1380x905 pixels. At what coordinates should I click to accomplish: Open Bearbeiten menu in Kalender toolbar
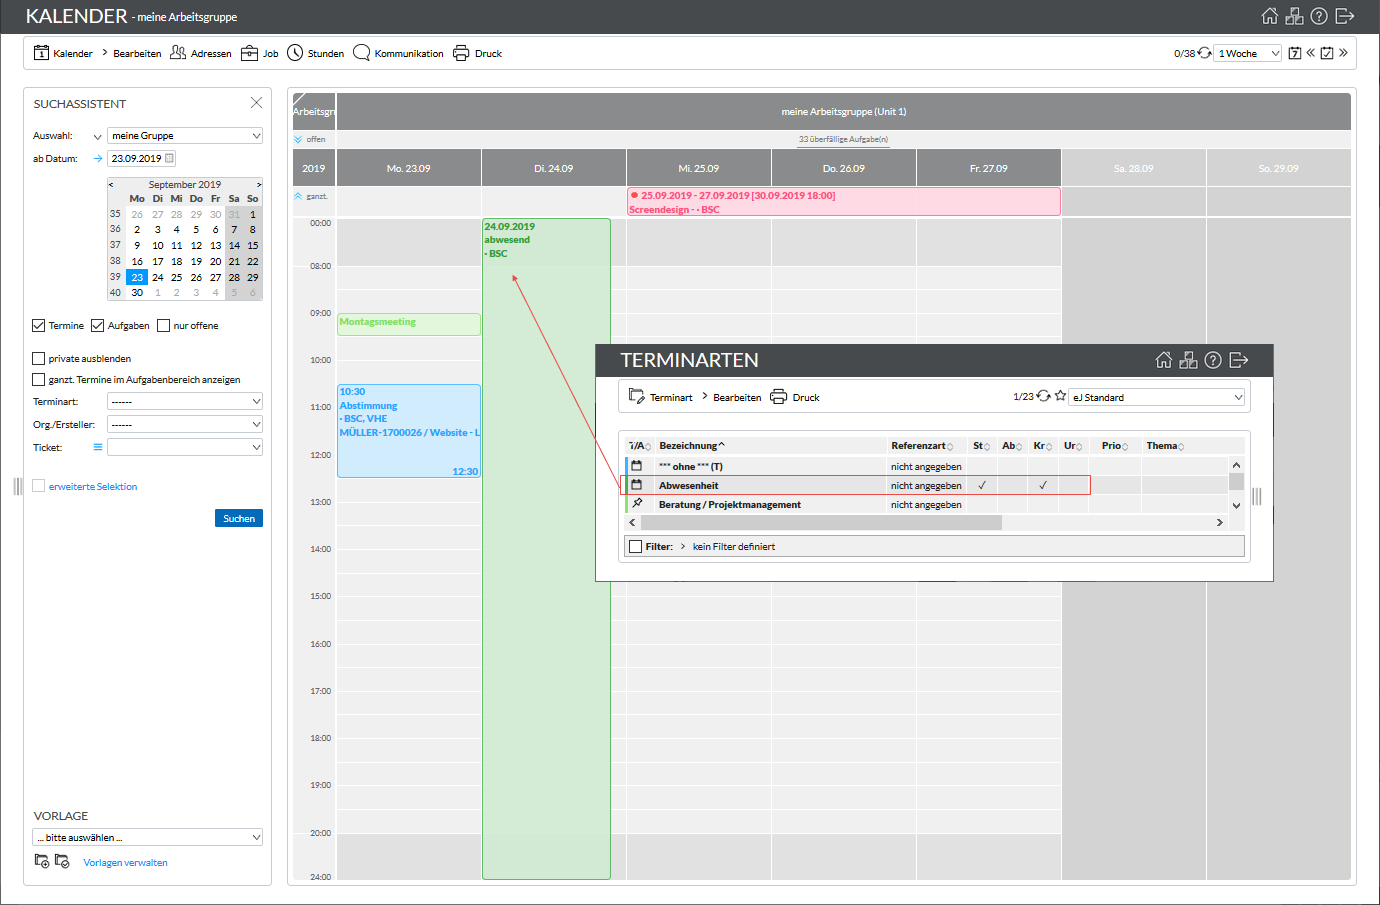coord(137,53)
